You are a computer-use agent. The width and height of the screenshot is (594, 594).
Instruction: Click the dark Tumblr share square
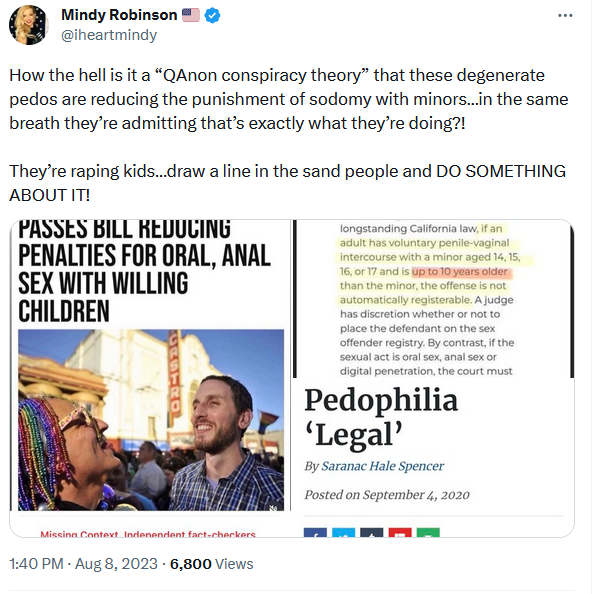coord(372,532)
